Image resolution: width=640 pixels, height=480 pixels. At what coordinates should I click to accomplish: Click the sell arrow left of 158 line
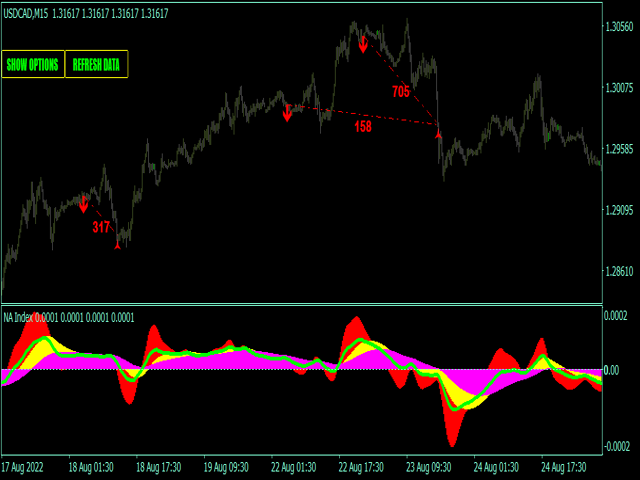[x=287, y=113]
